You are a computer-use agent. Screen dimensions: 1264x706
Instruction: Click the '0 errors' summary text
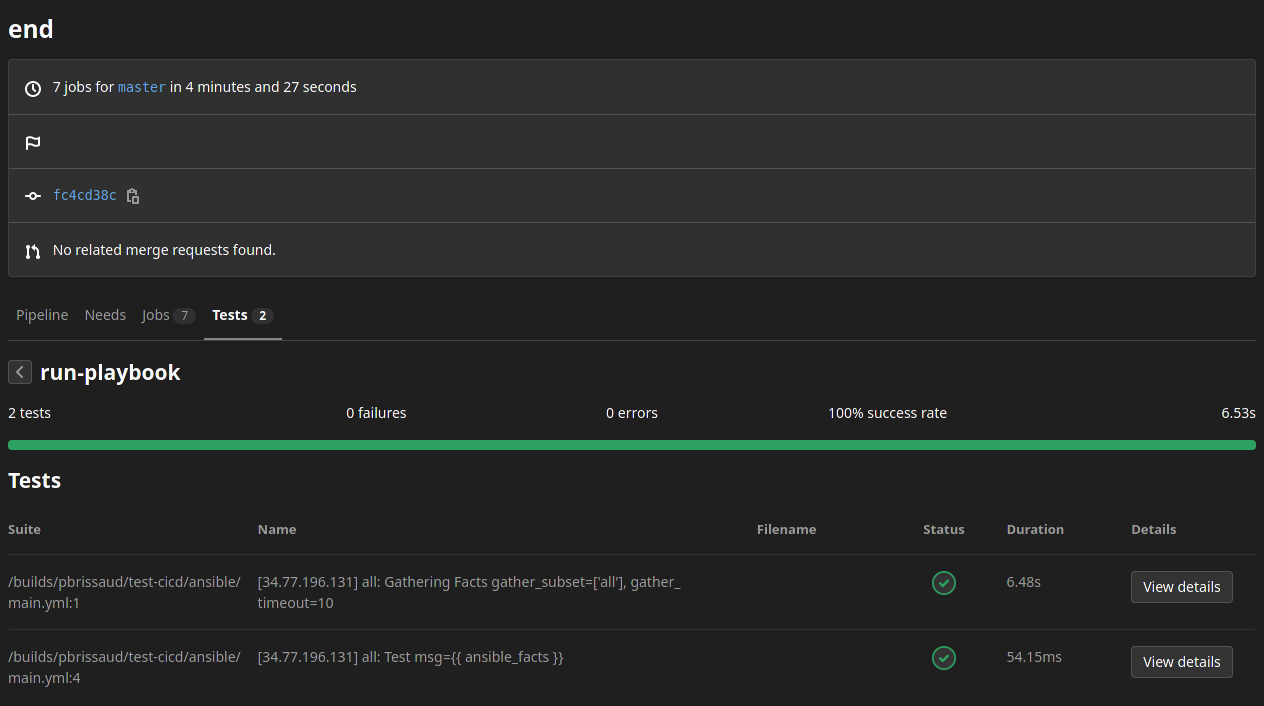632,412
